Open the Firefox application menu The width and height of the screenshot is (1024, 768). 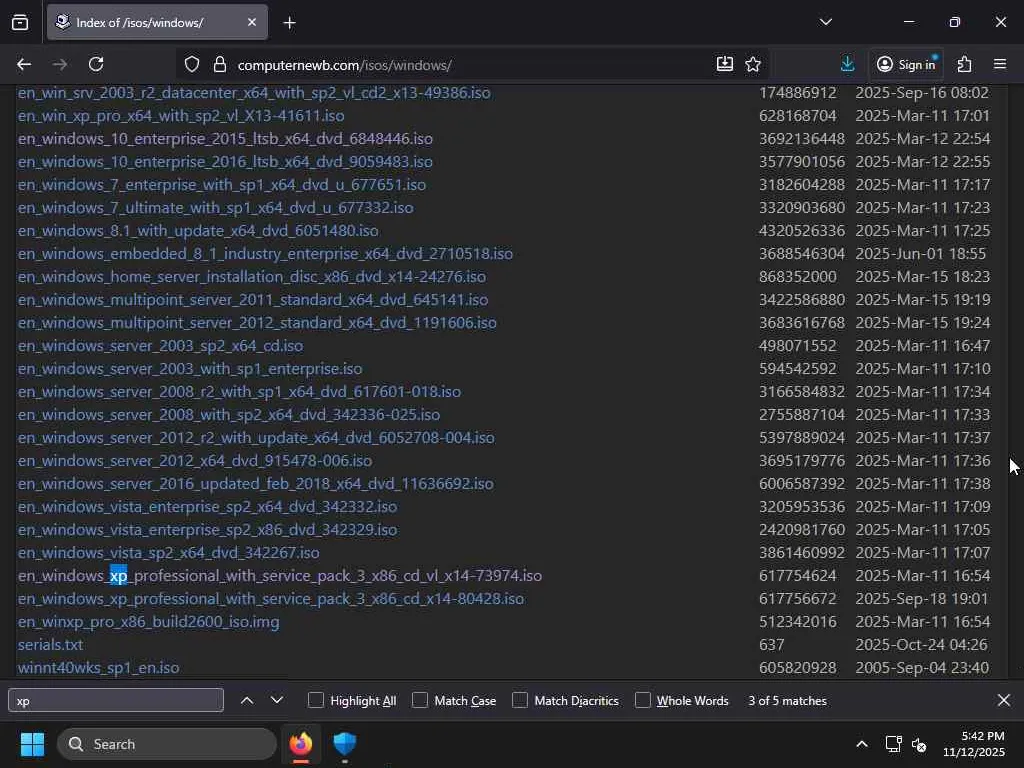click(x=1000, y=64)
